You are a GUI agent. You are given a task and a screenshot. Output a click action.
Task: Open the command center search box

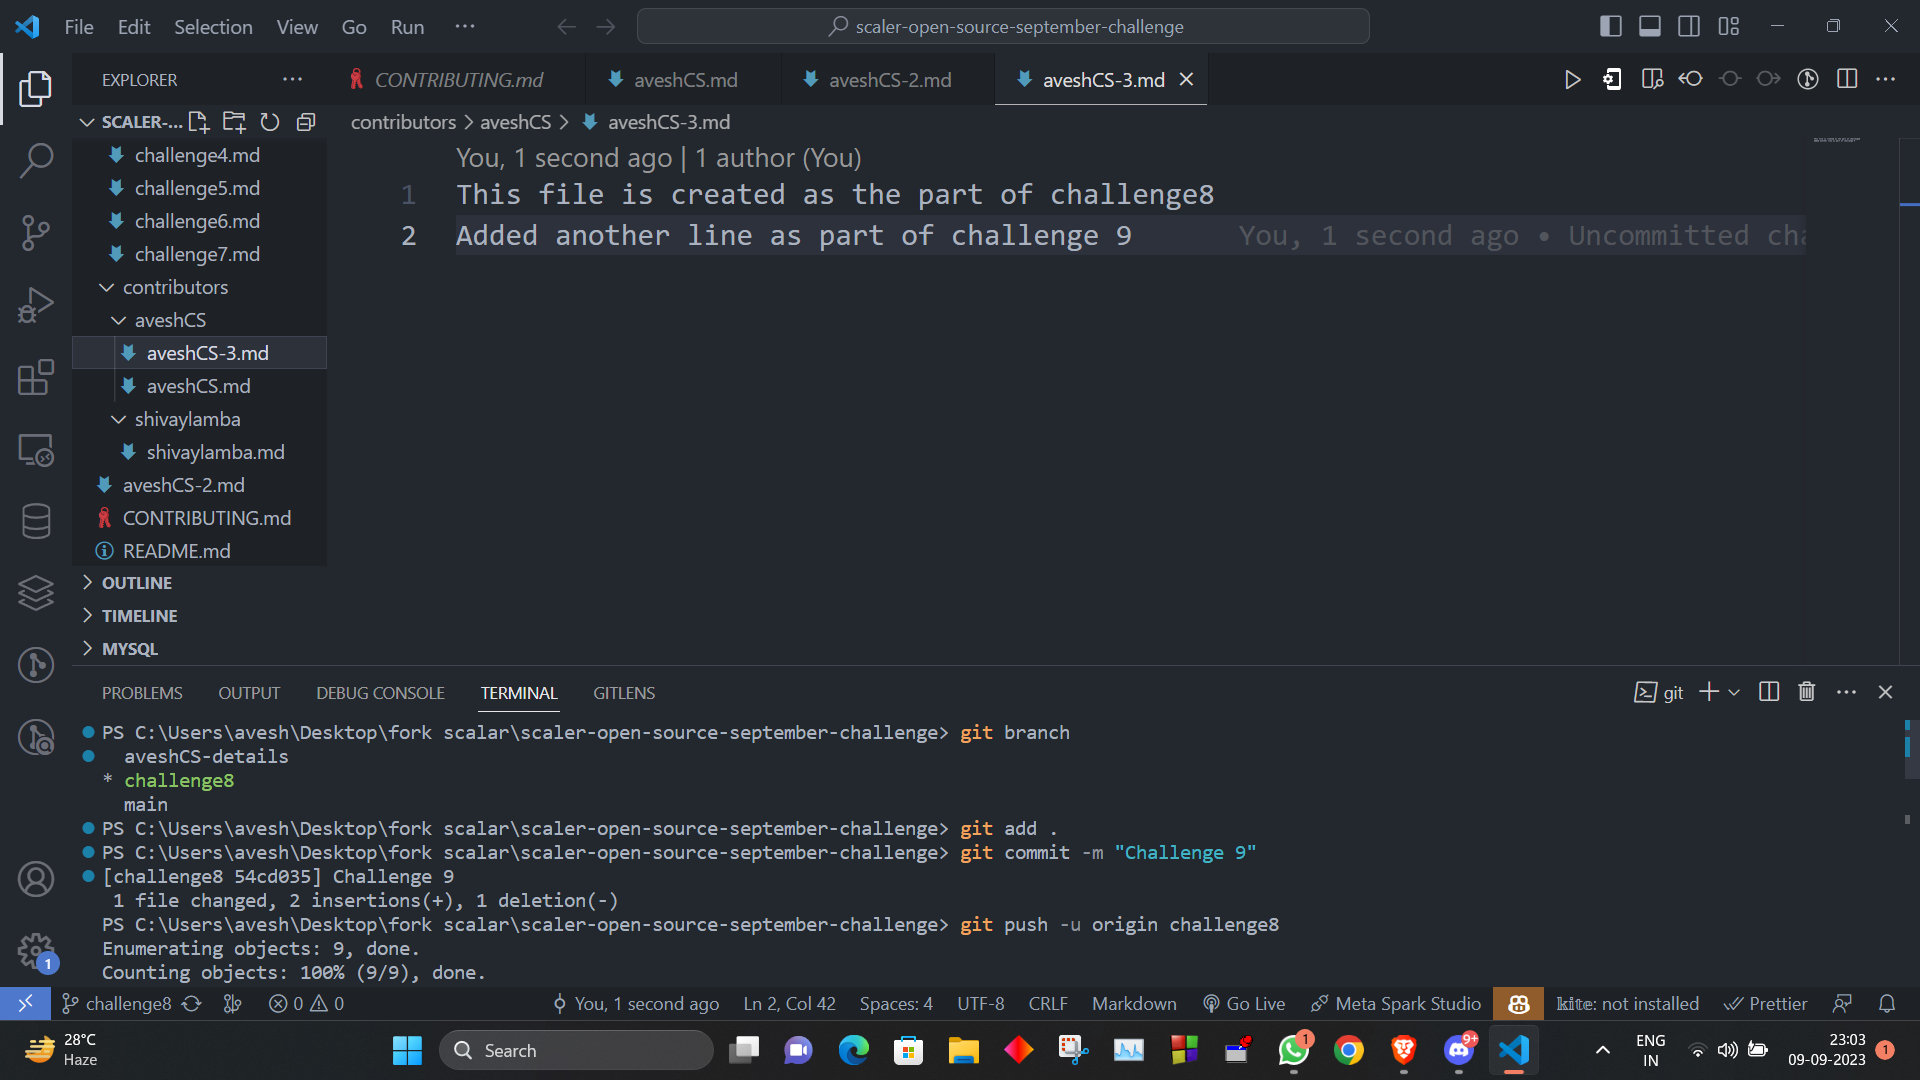(x=1003, y=27)
